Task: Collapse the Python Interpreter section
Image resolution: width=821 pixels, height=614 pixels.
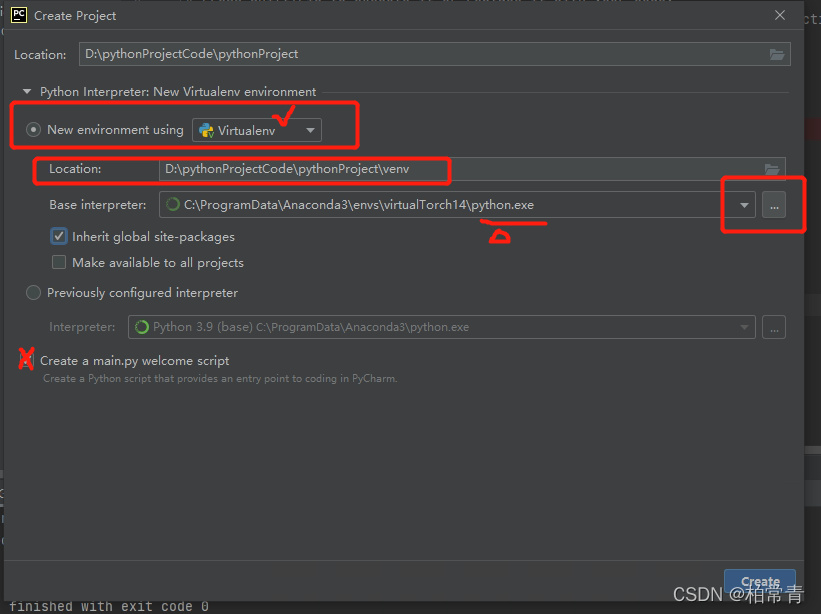Action: [27, 92]
